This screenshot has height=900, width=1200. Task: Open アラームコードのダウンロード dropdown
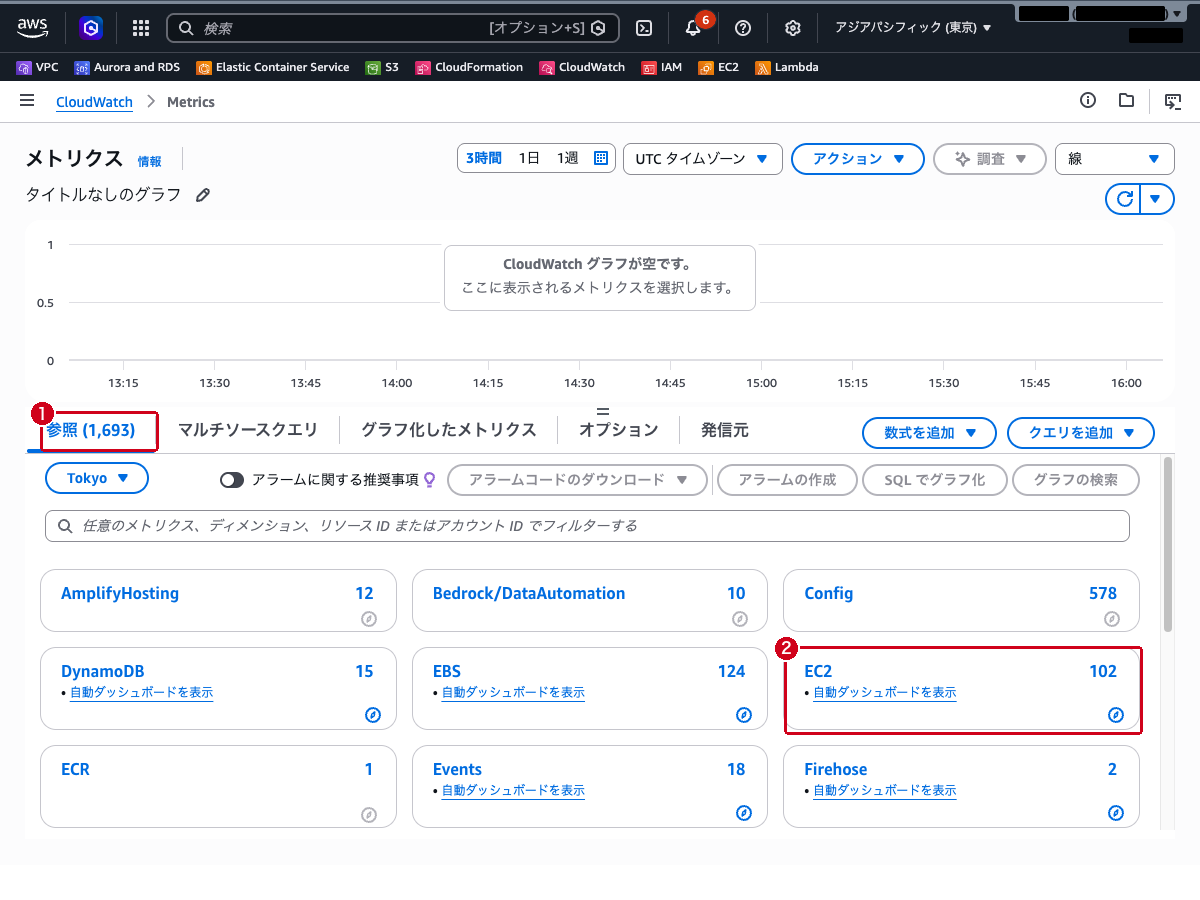[577, 480]
